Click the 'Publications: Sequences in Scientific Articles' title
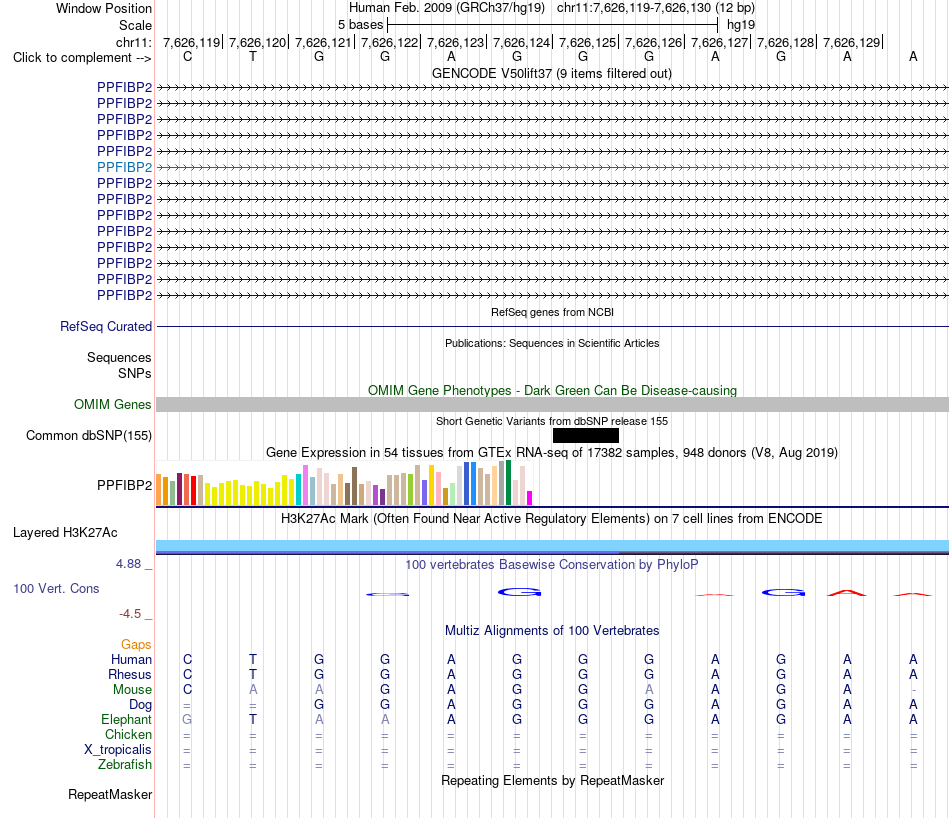This screenshot has height=818, width=950. tap(552, 343)
